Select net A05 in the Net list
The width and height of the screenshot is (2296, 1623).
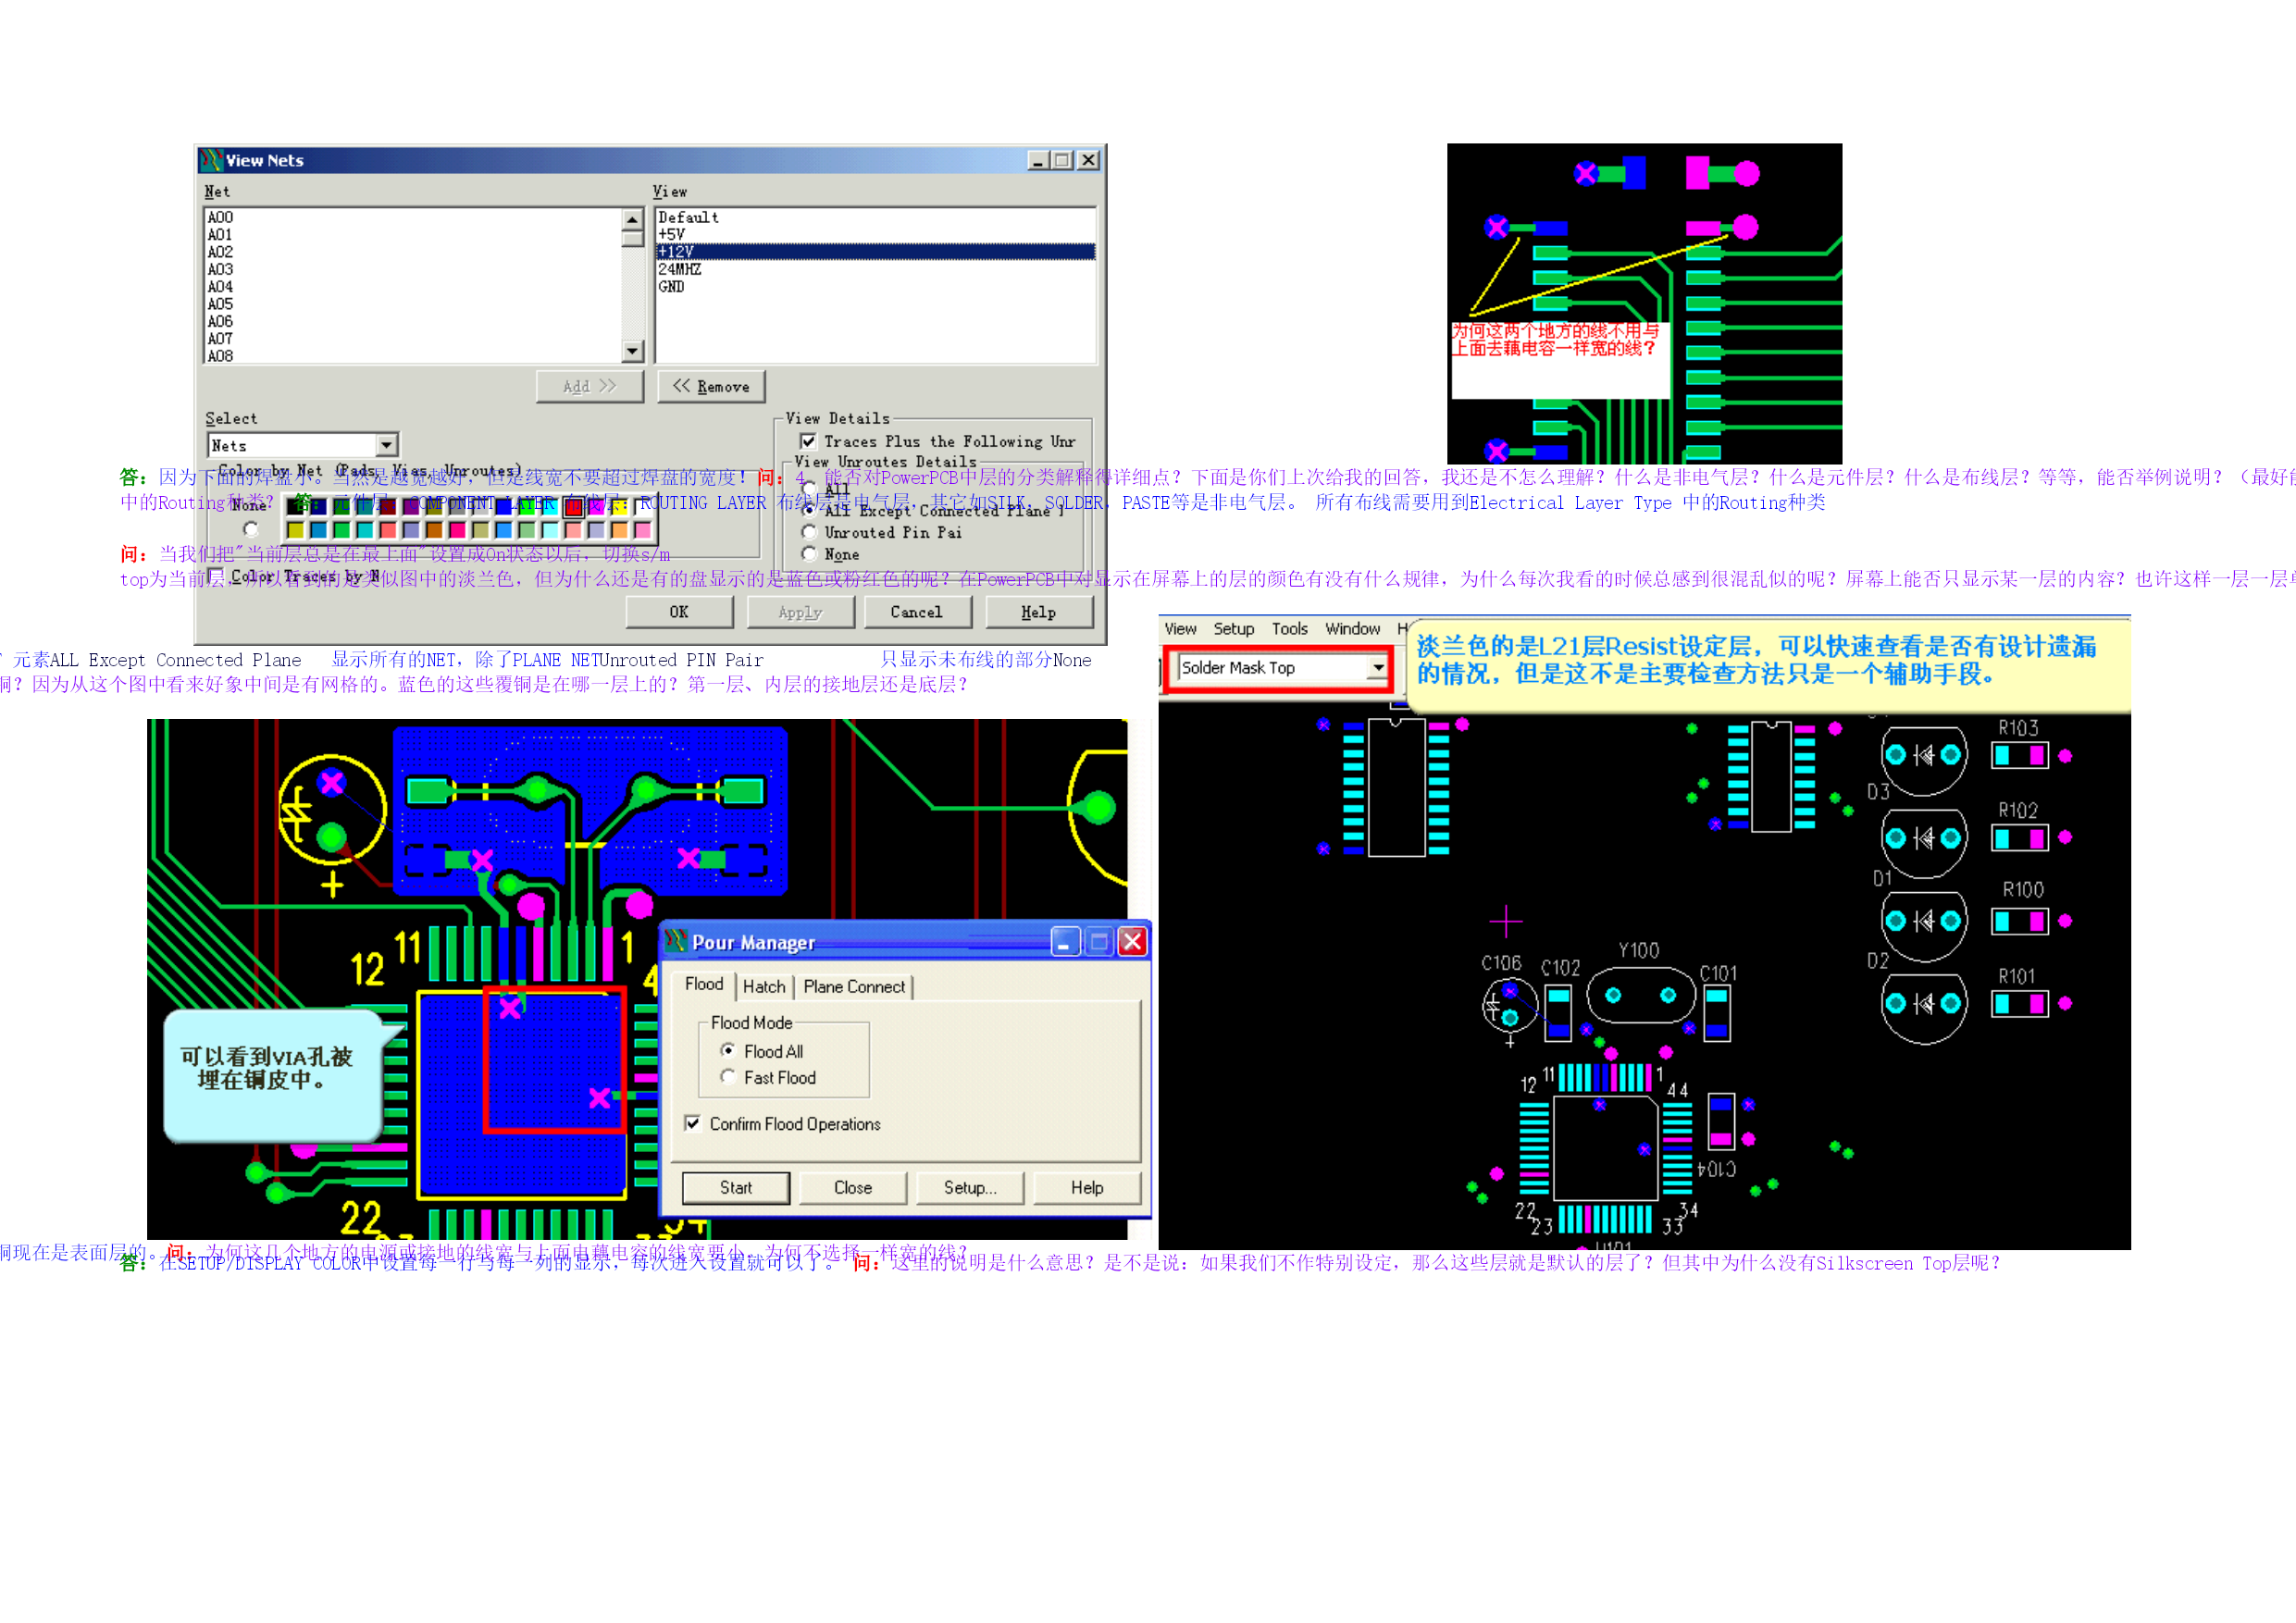[x=413, y=304]
